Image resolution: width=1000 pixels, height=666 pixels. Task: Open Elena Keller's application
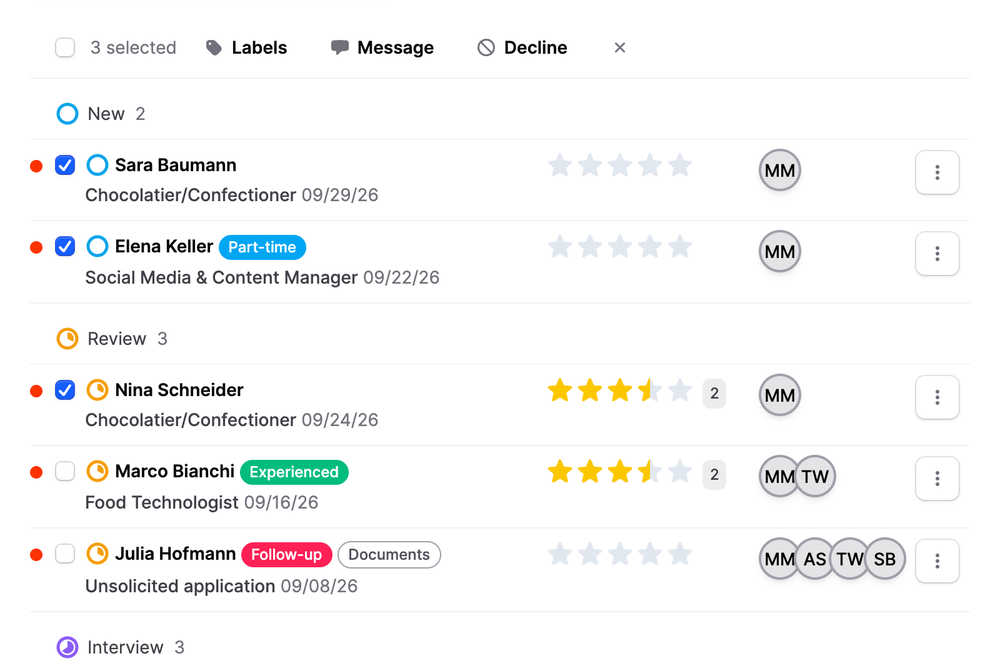(x=164, y=246)
